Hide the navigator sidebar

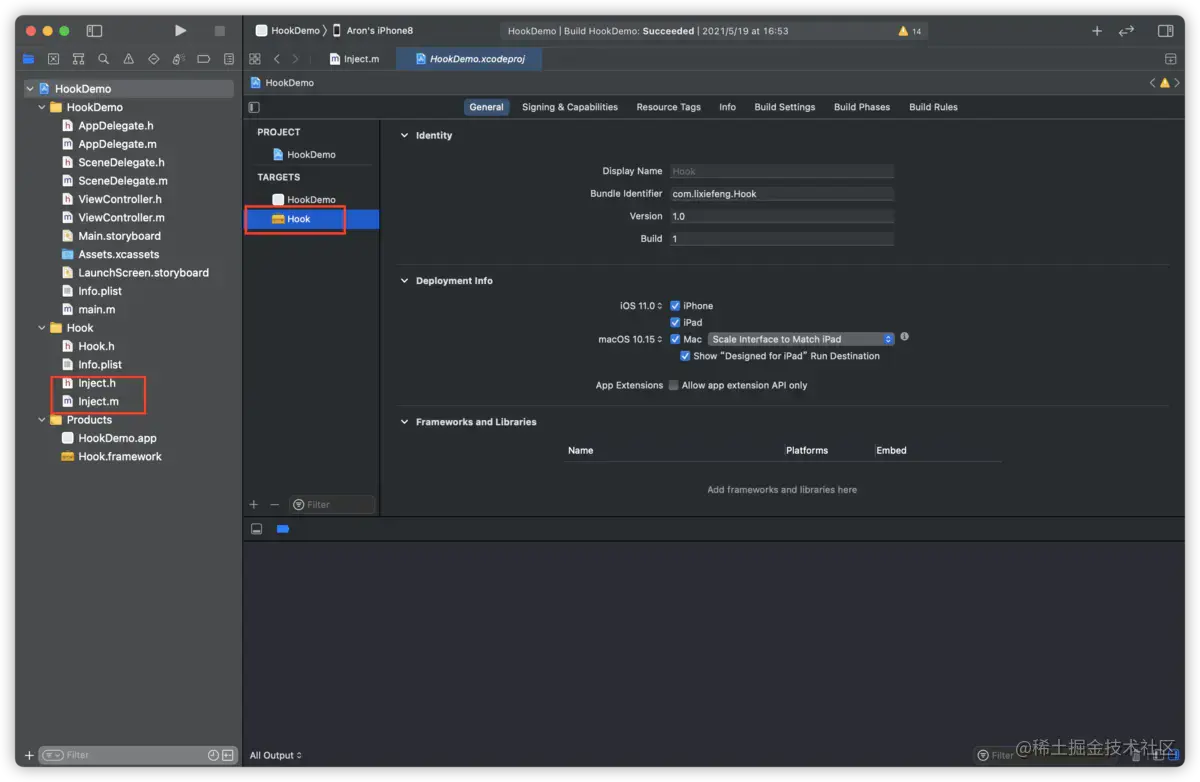click(95, 31)
